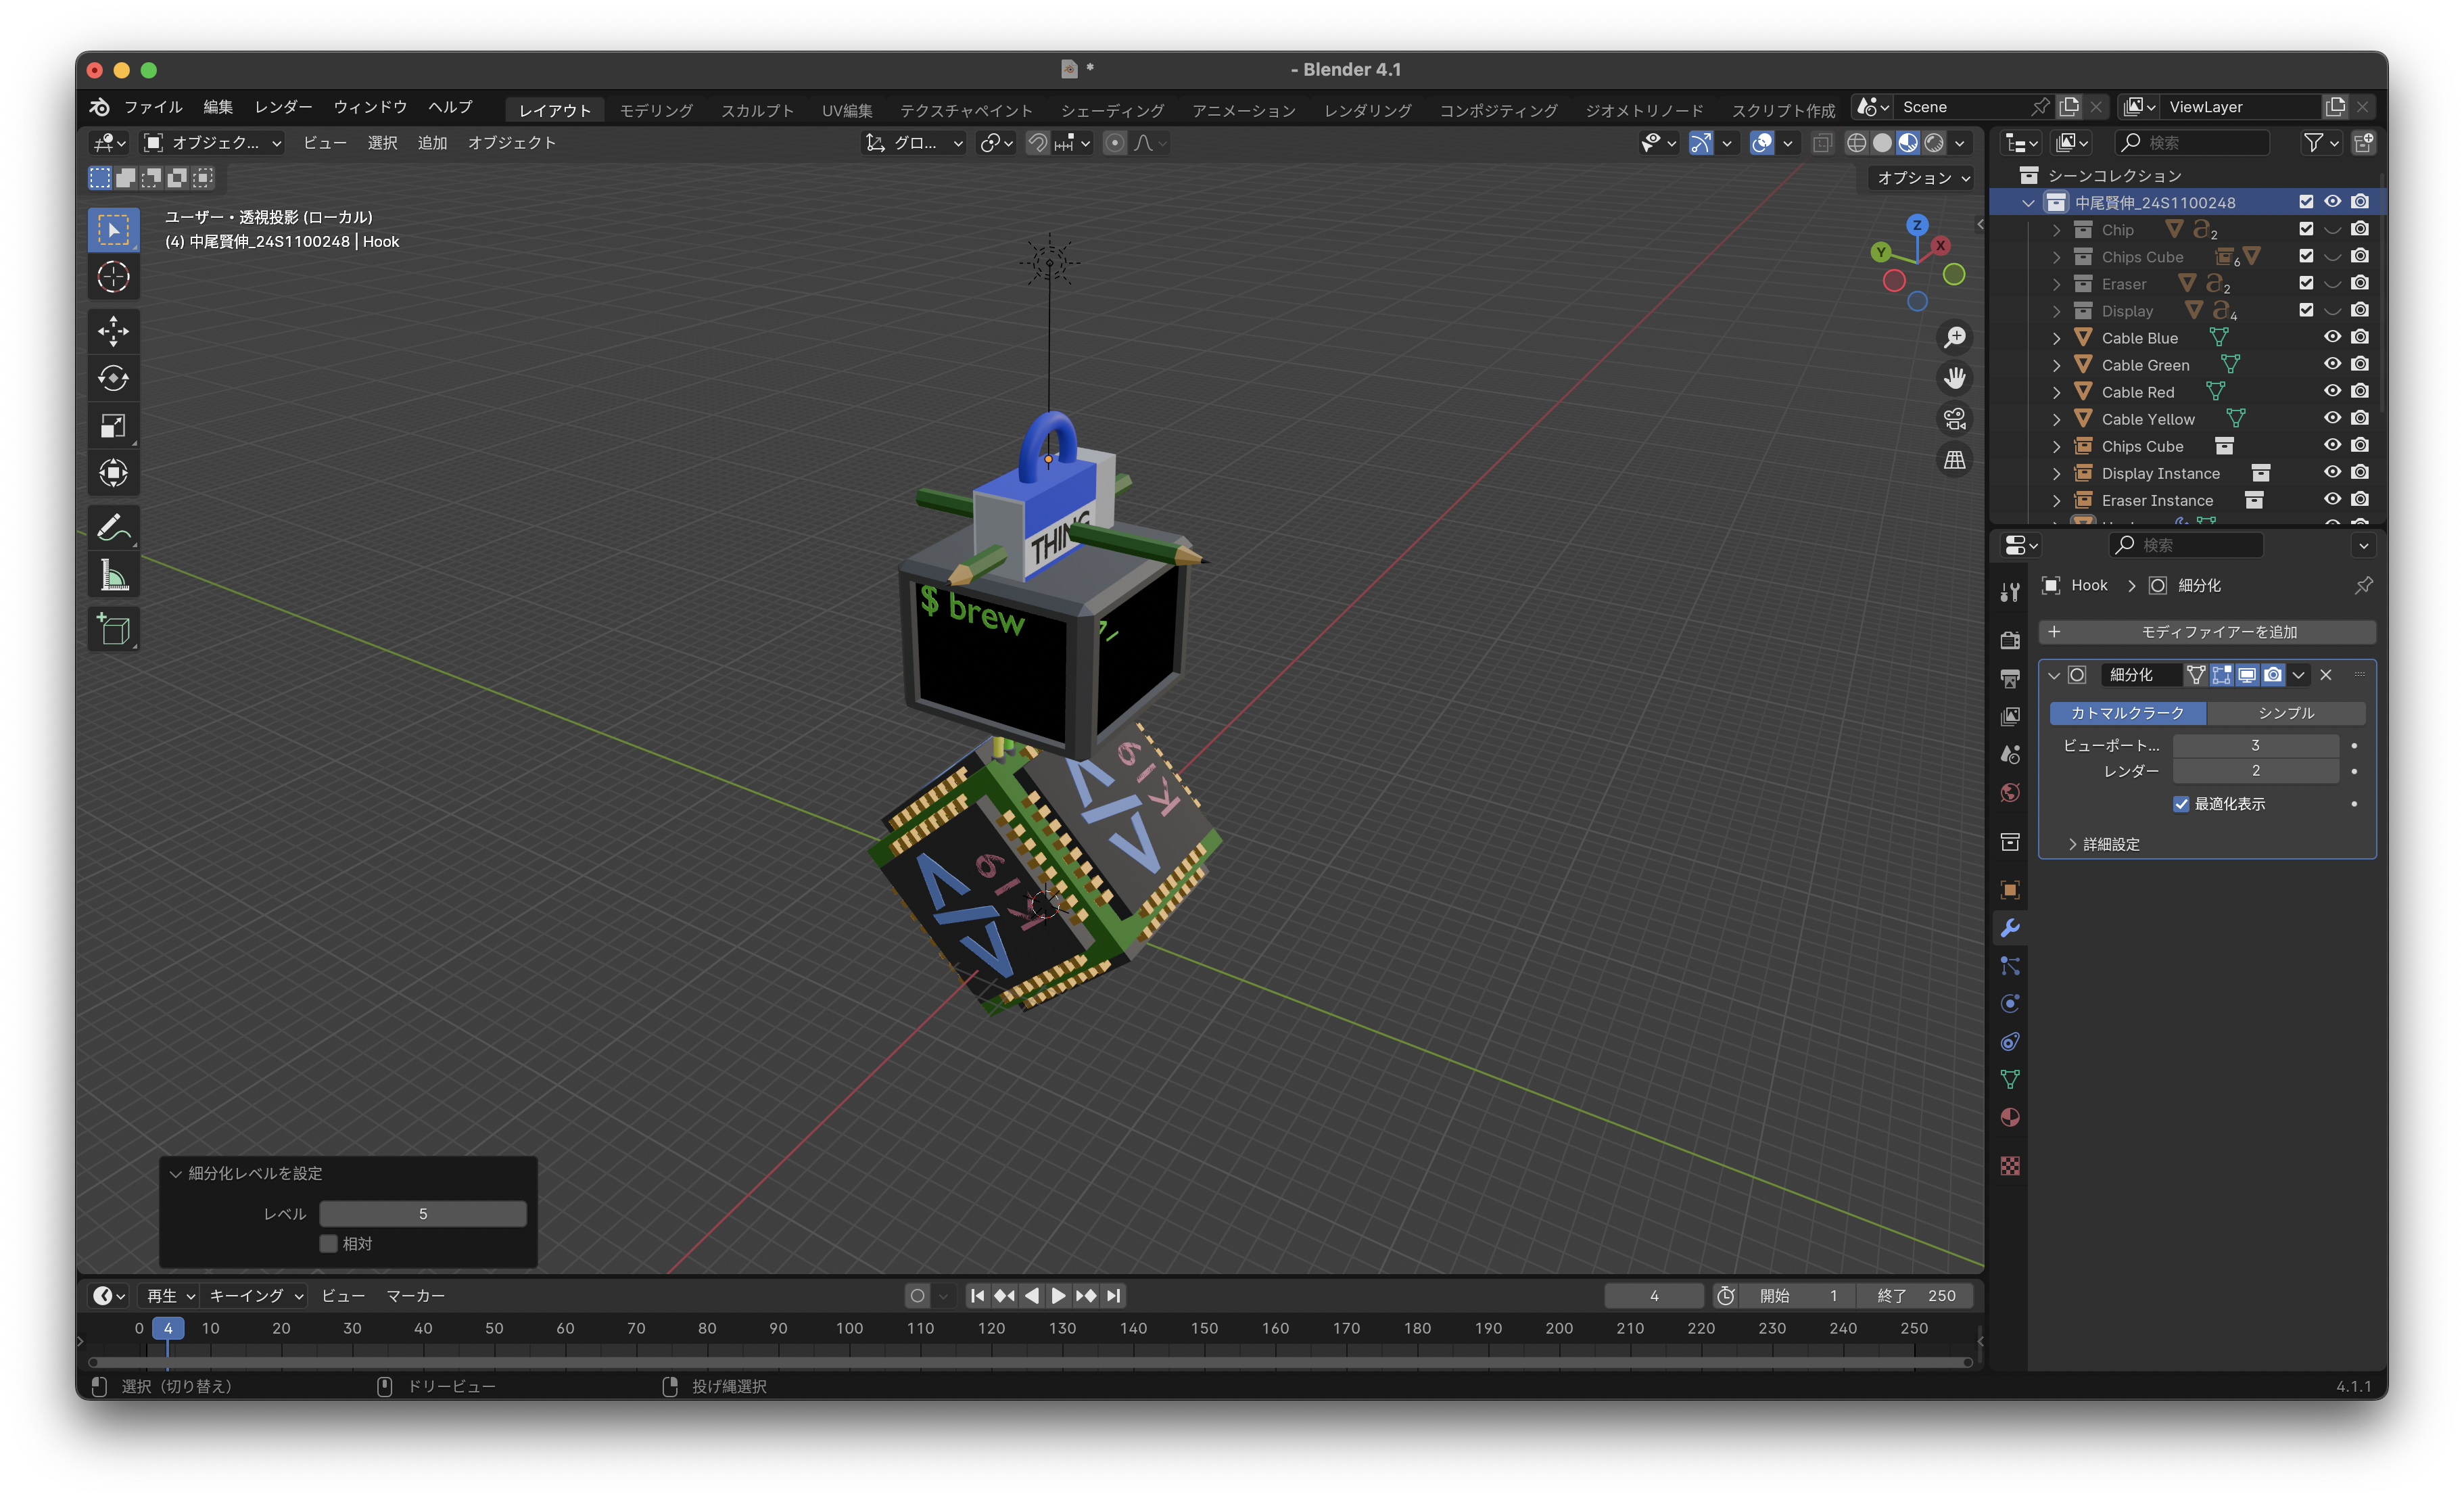
Task: Activate the Annotate pencil tool
Action: point(113,527)
